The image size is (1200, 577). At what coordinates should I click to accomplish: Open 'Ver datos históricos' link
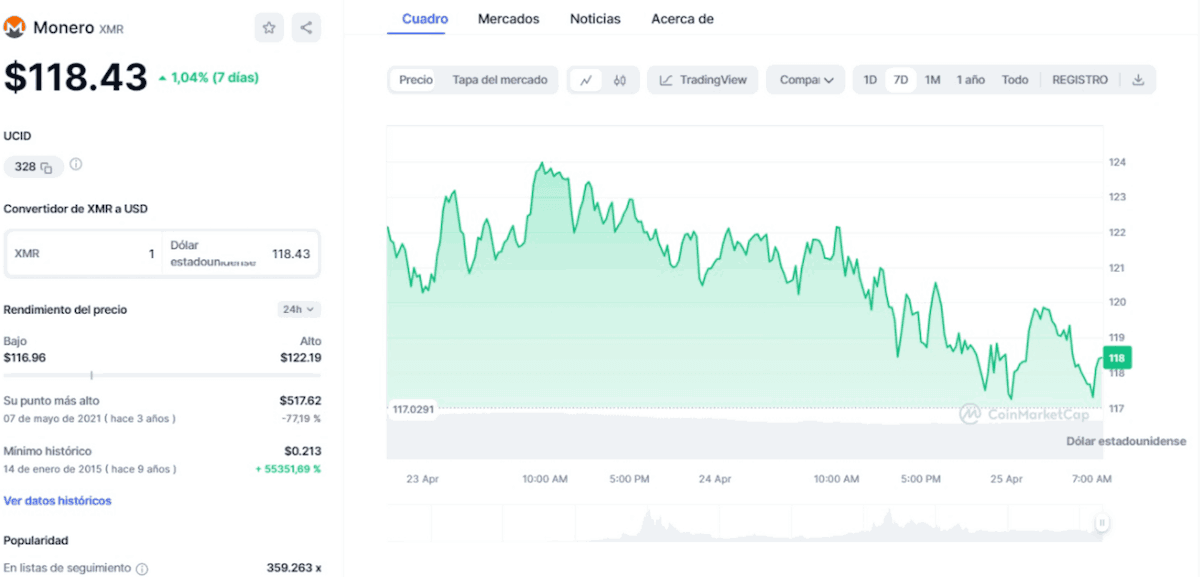(58, 501)
